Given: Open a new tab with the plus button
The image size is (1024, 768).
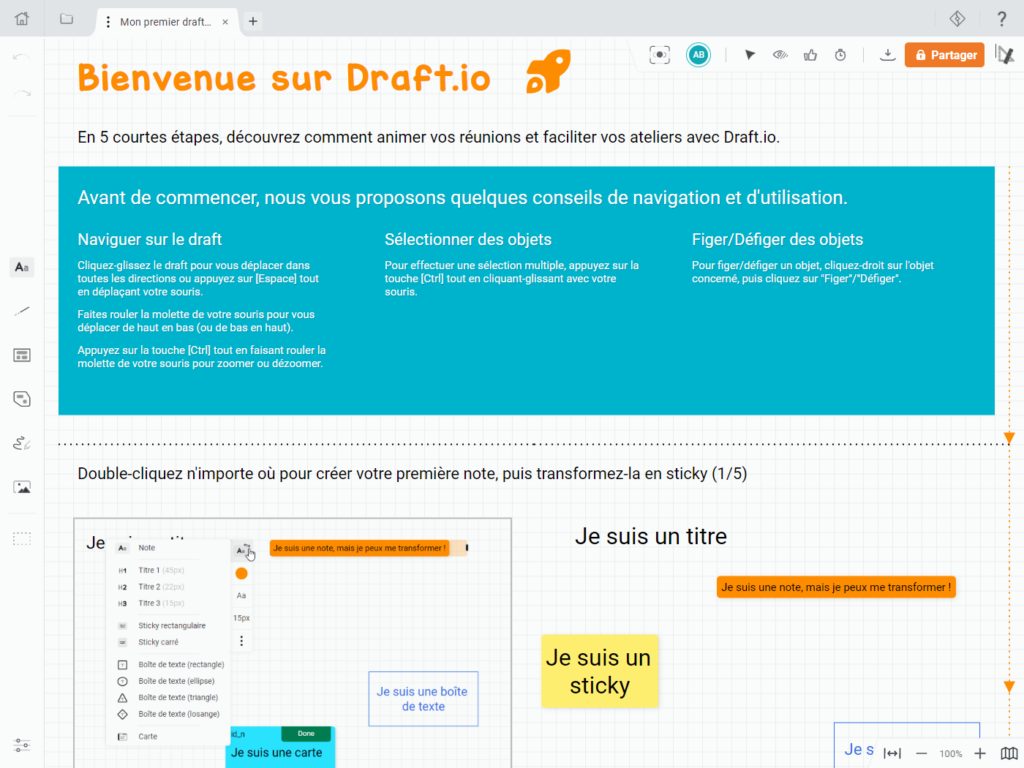Looking at the screenshot, I should pyautogui.click(x=253, y=22).
